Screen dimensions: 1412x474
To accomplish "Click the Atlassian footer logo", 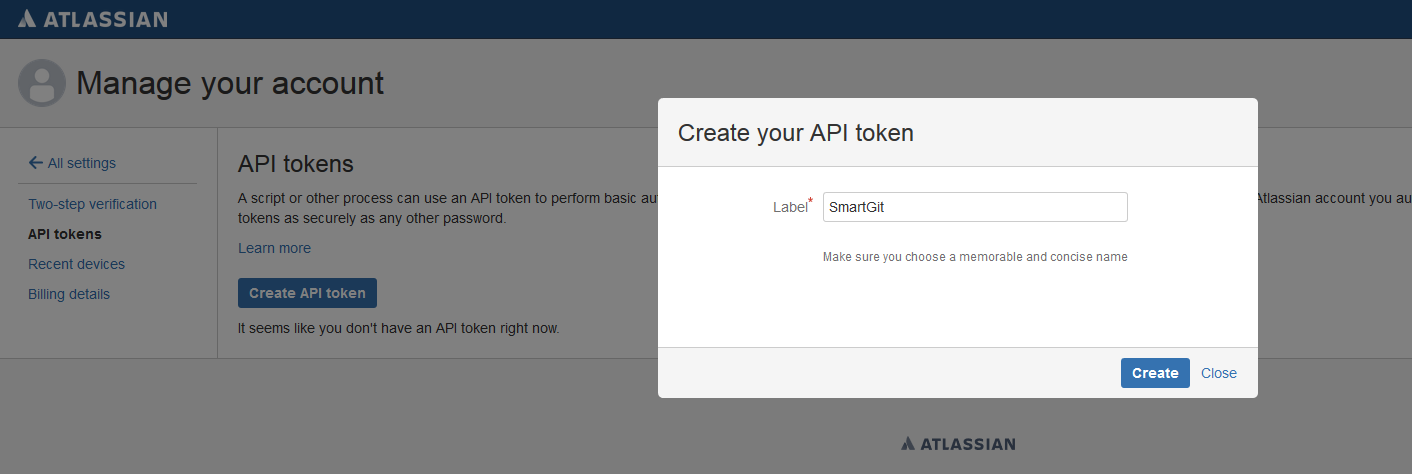I will coord(957,443).
